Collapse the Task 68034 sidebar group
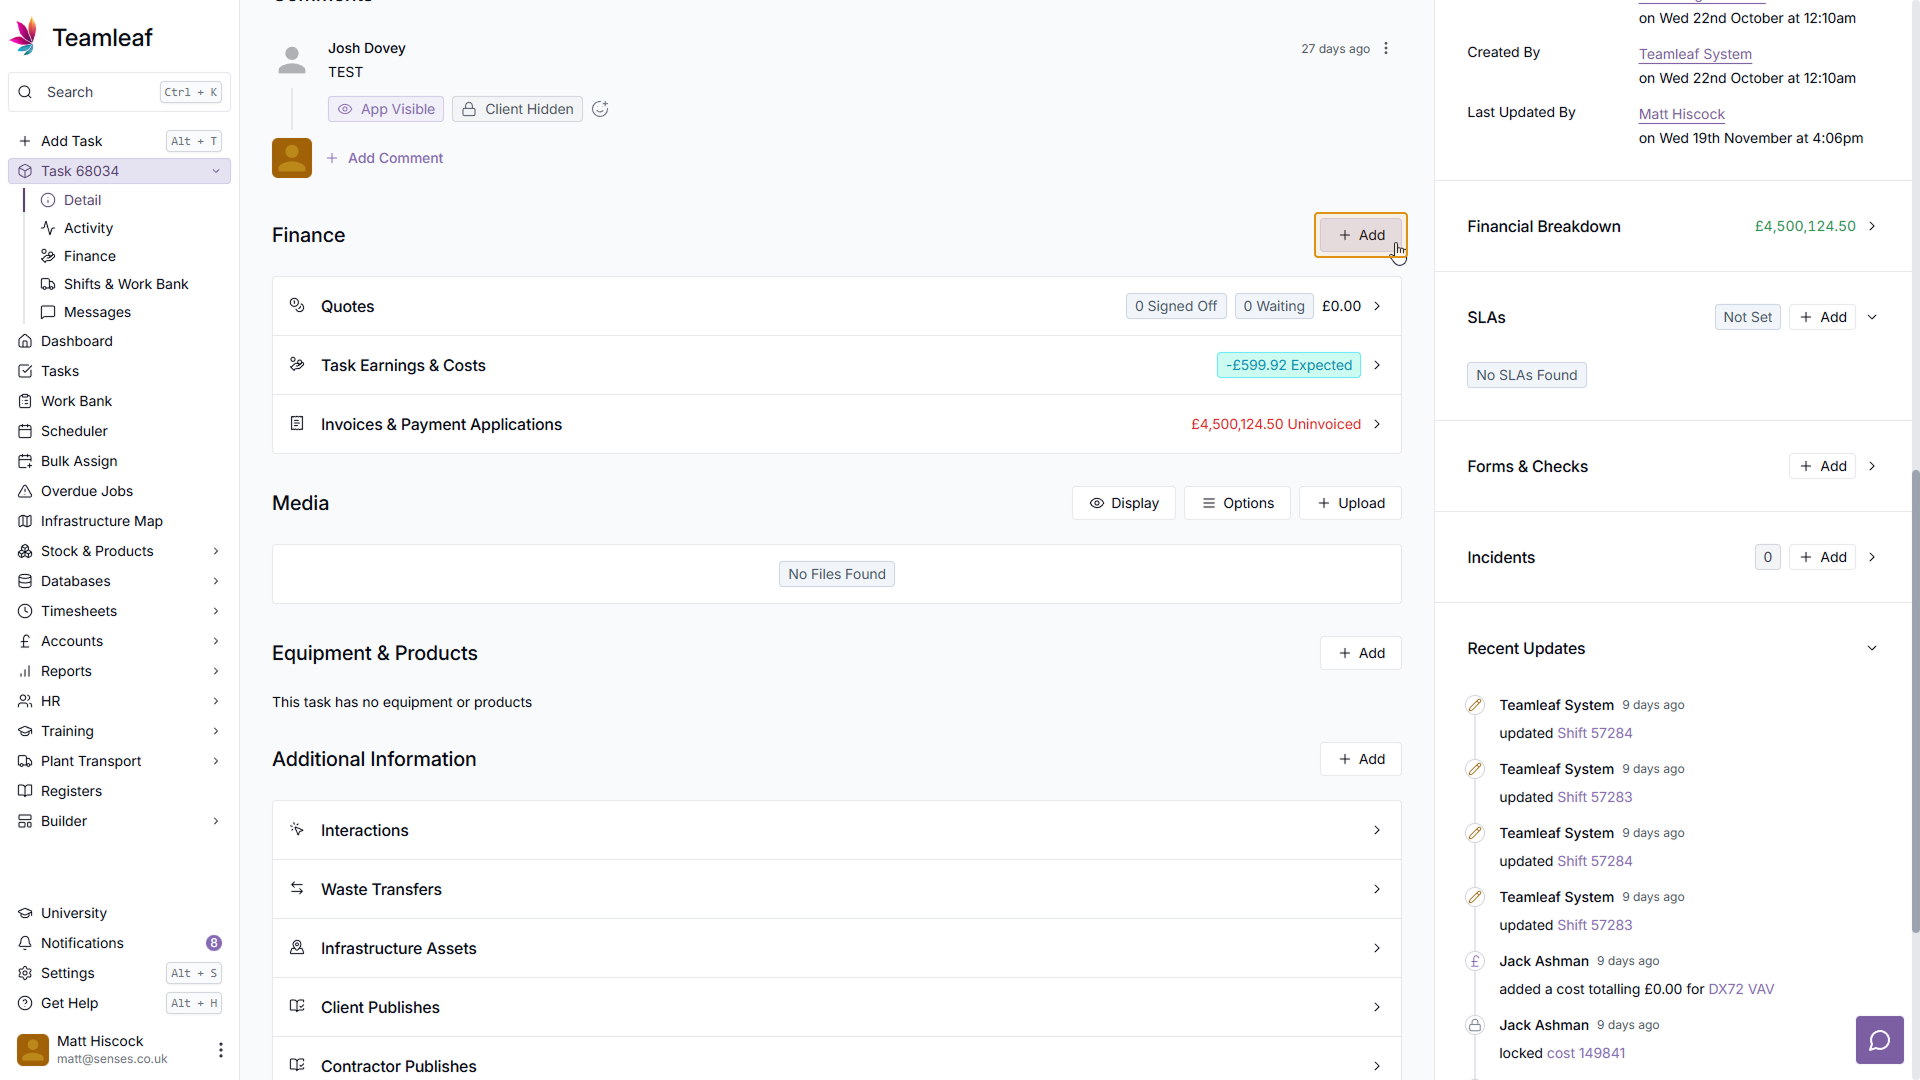The height and width of the screenshot is (1080, 1920). [x=216, y=171]
